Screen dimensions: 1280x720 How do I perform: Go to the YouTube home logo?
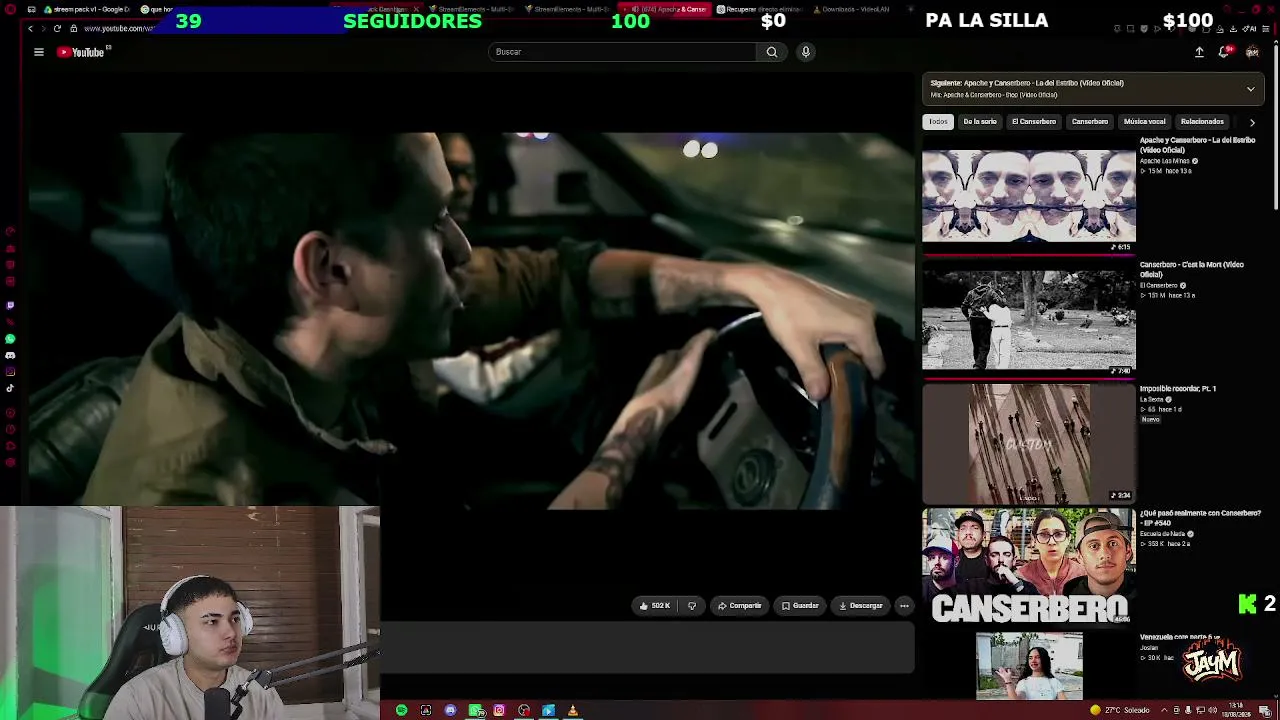(x=83, y=52)
